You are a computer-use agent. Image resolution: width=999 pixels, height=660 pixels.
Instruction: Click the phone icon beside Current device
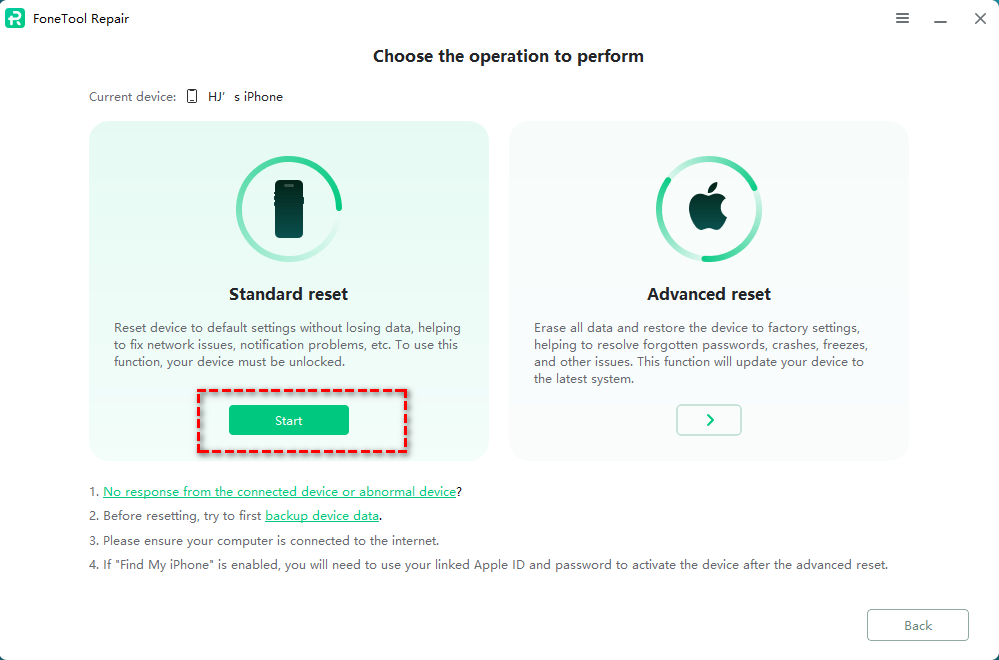click(x=192, y=97)
